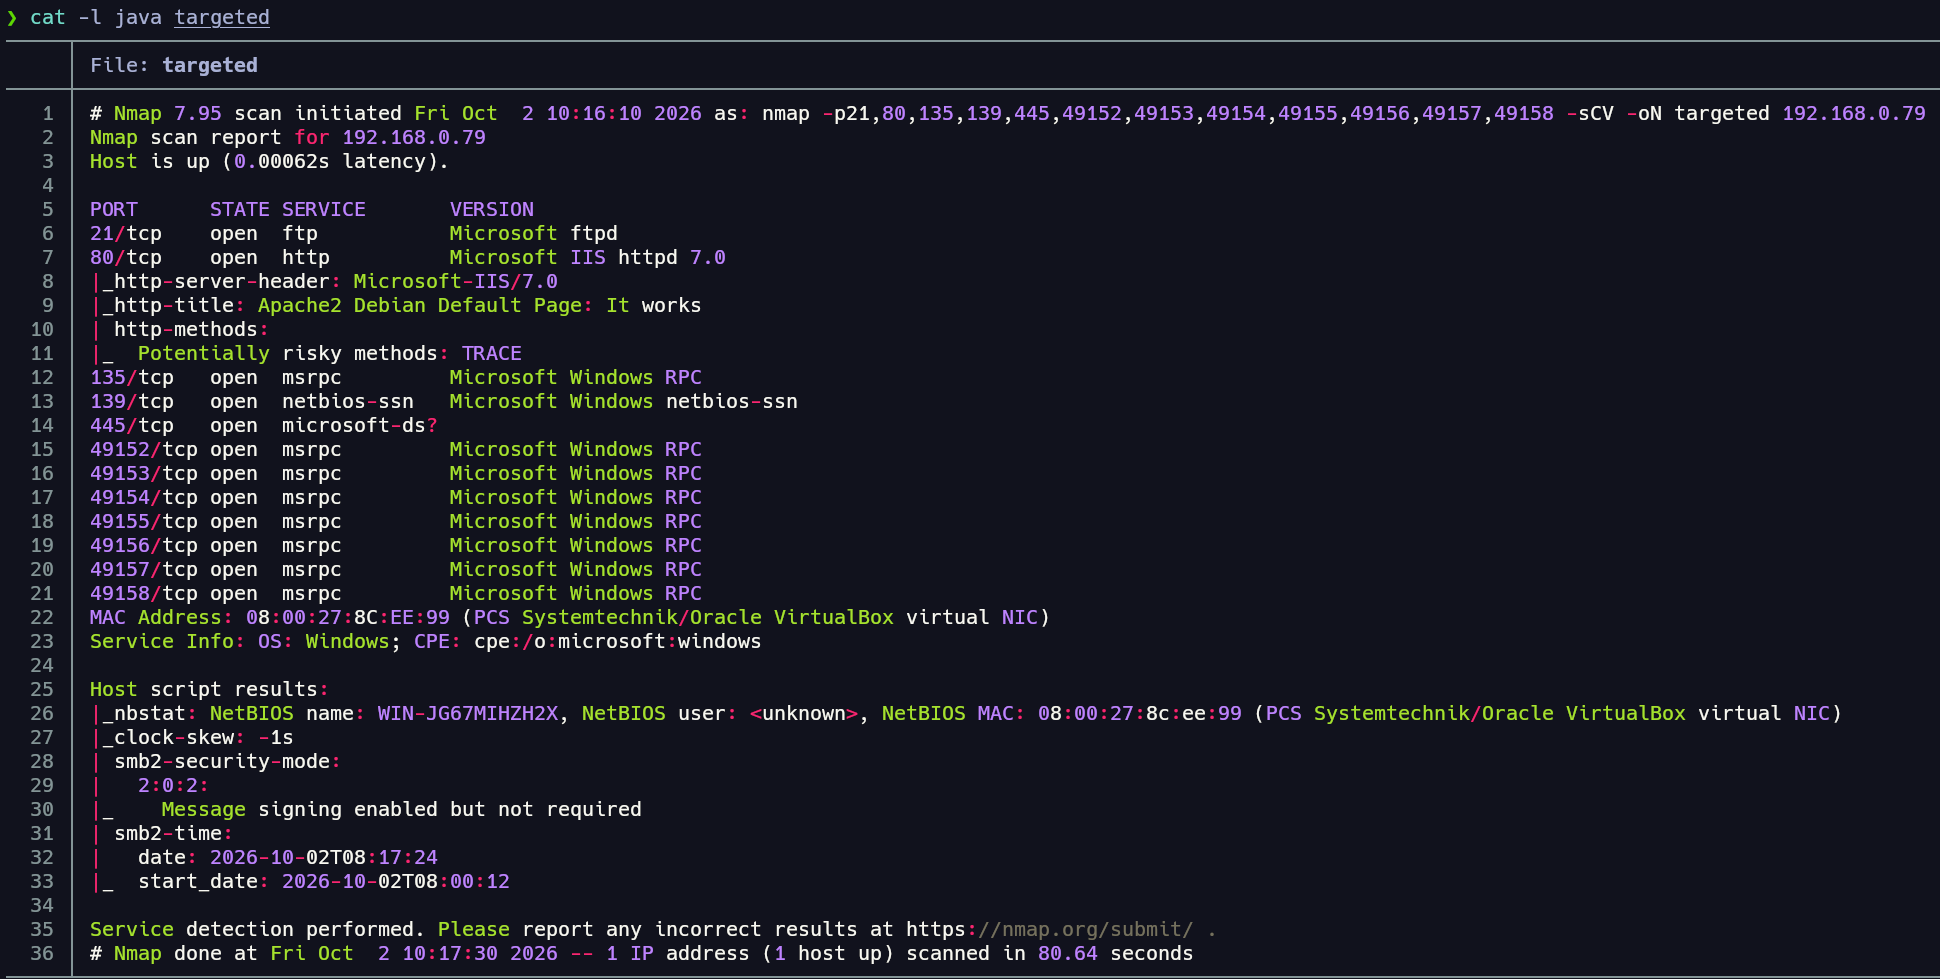
Task: Click smb2-time date '2026-10-02T08:17:24'
Action: [x=324, y=857]
